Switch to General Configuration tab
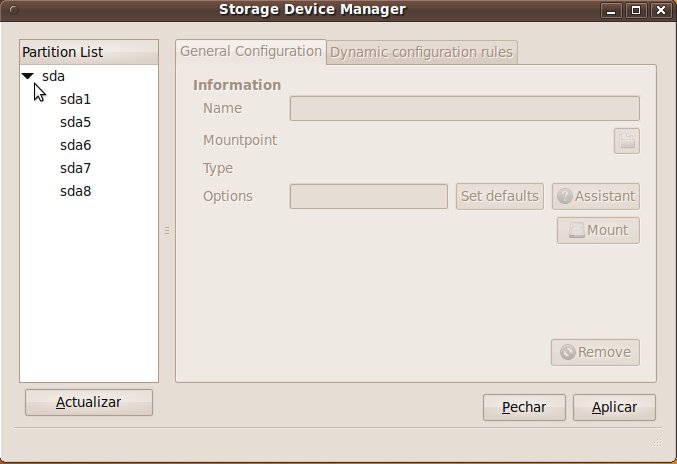 [251, 51]
